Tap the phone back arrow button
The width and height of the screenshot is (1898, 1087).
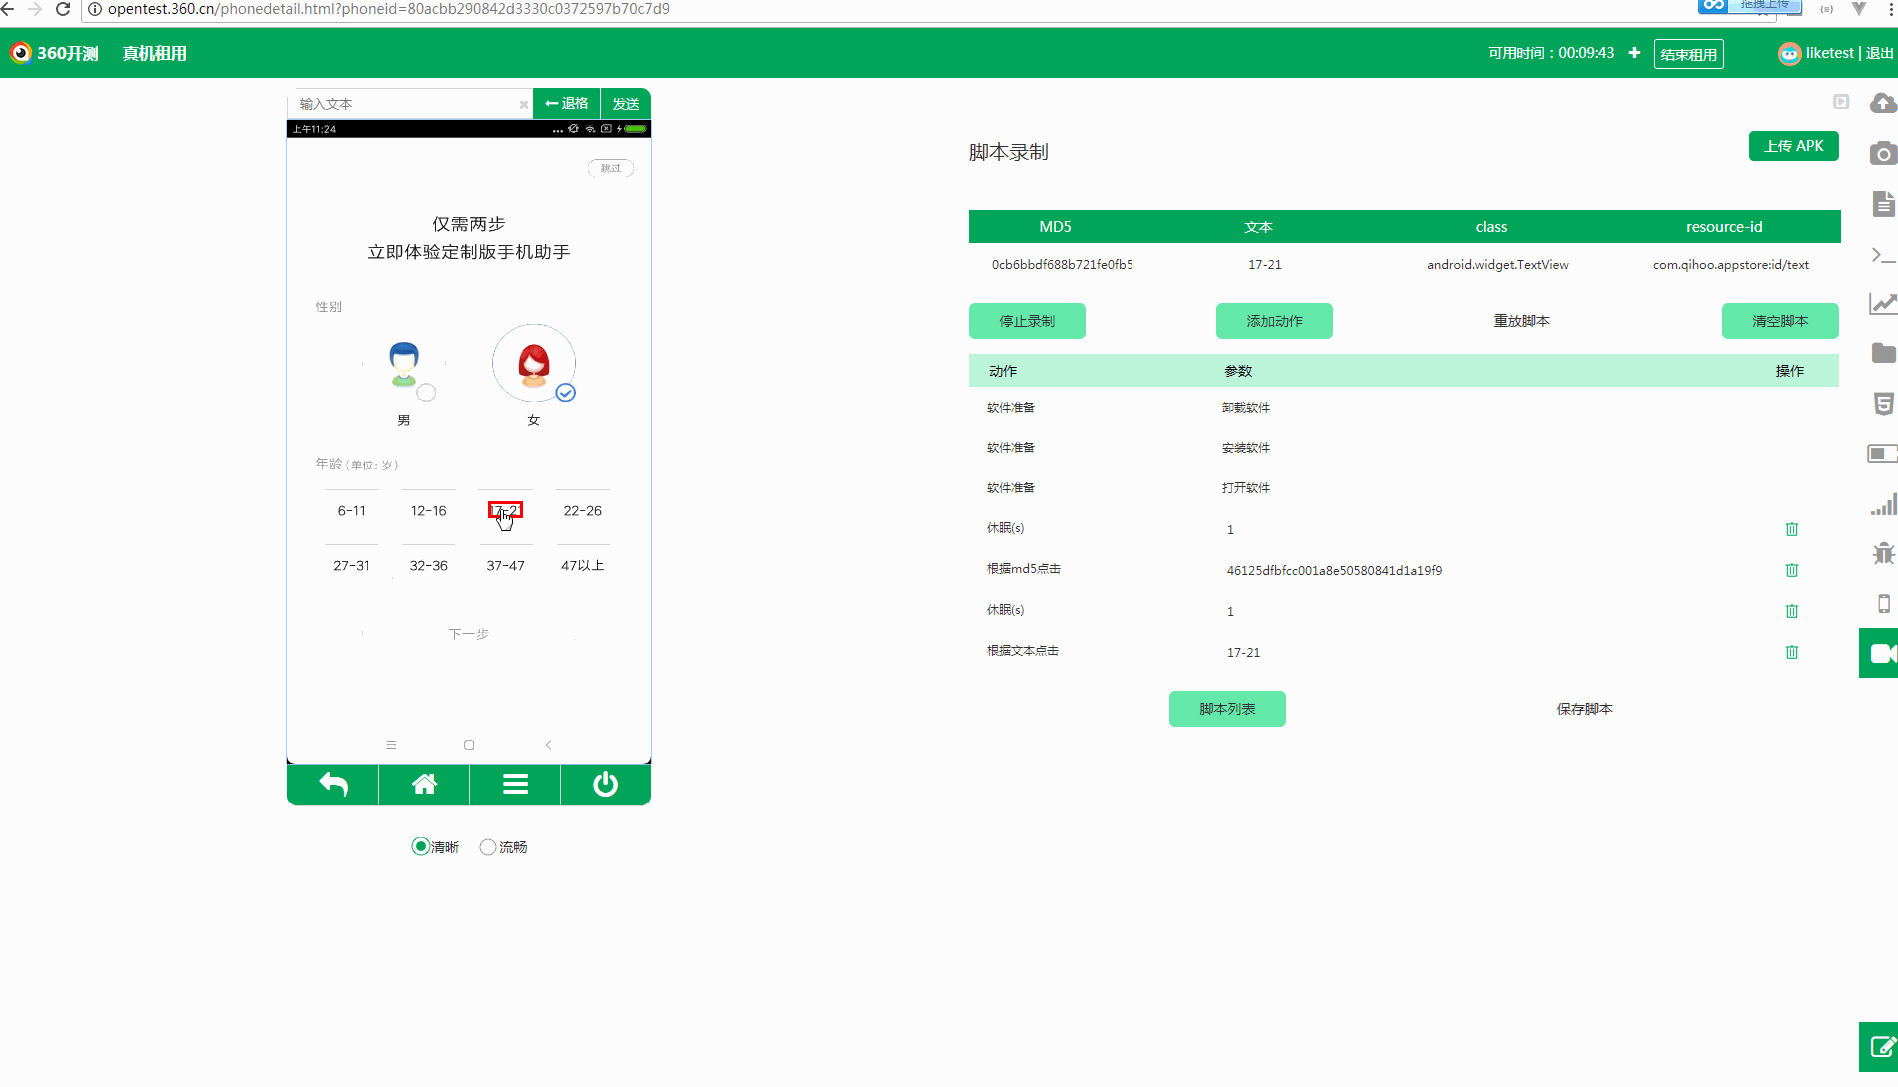click(333, 785)
